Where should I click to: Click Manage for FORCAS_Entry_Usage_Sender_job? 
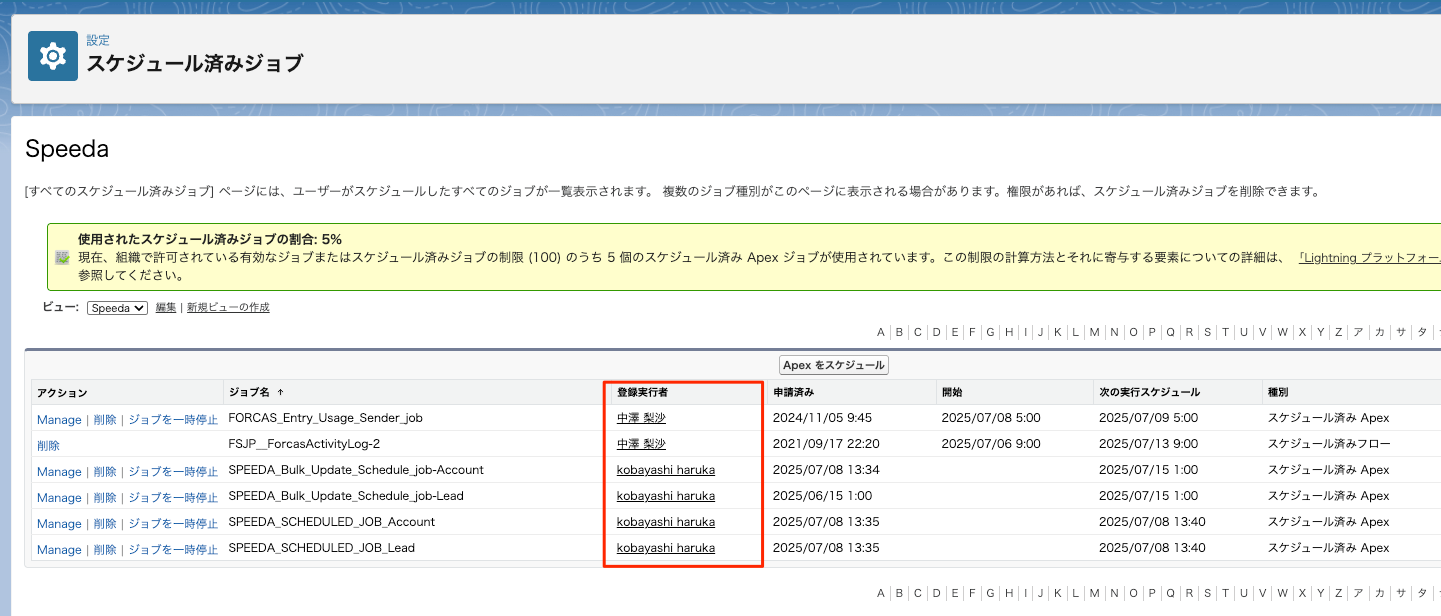pos(59,419)
